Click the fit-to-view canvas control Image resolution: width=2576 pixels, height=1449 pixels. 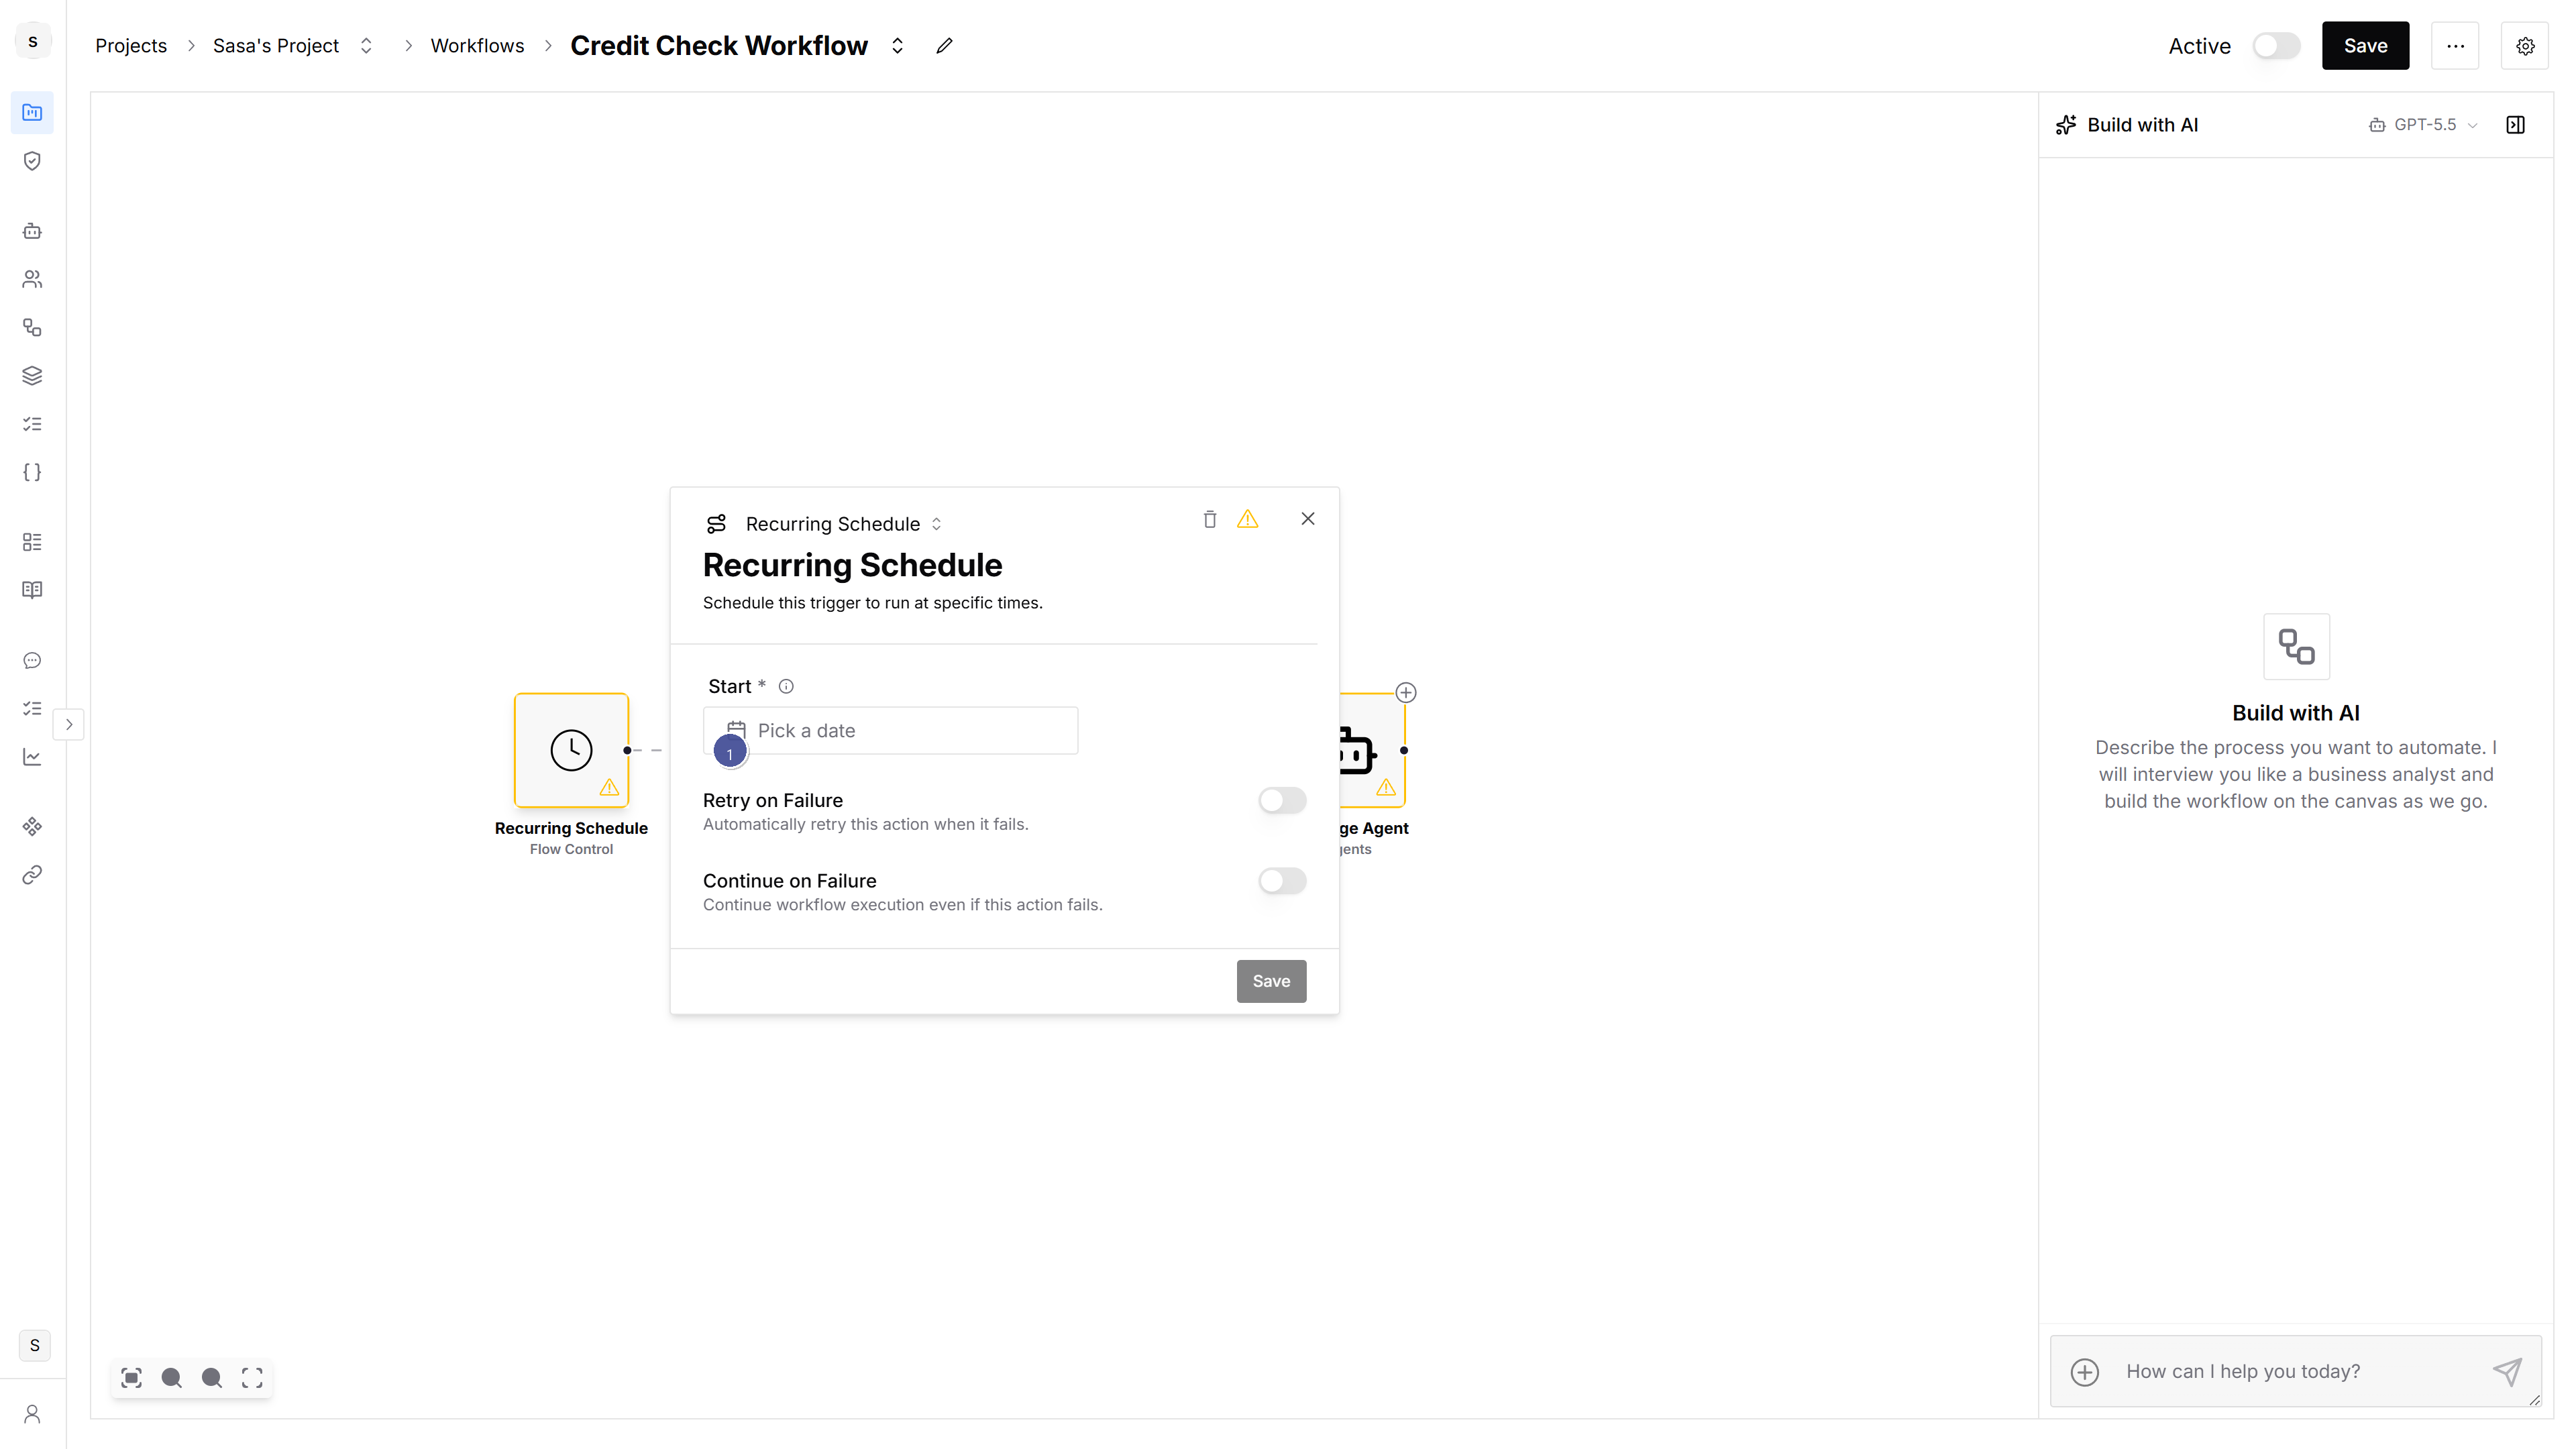tap(131, 1378)
